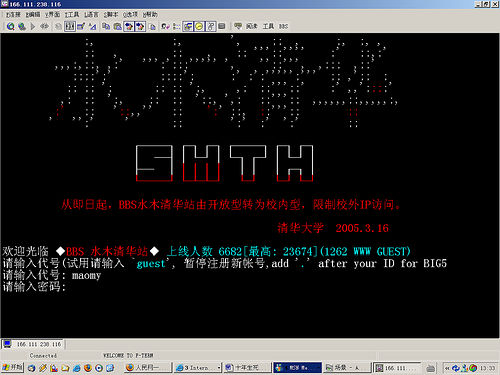Select the 166.111.238.116 session tab

33,344
